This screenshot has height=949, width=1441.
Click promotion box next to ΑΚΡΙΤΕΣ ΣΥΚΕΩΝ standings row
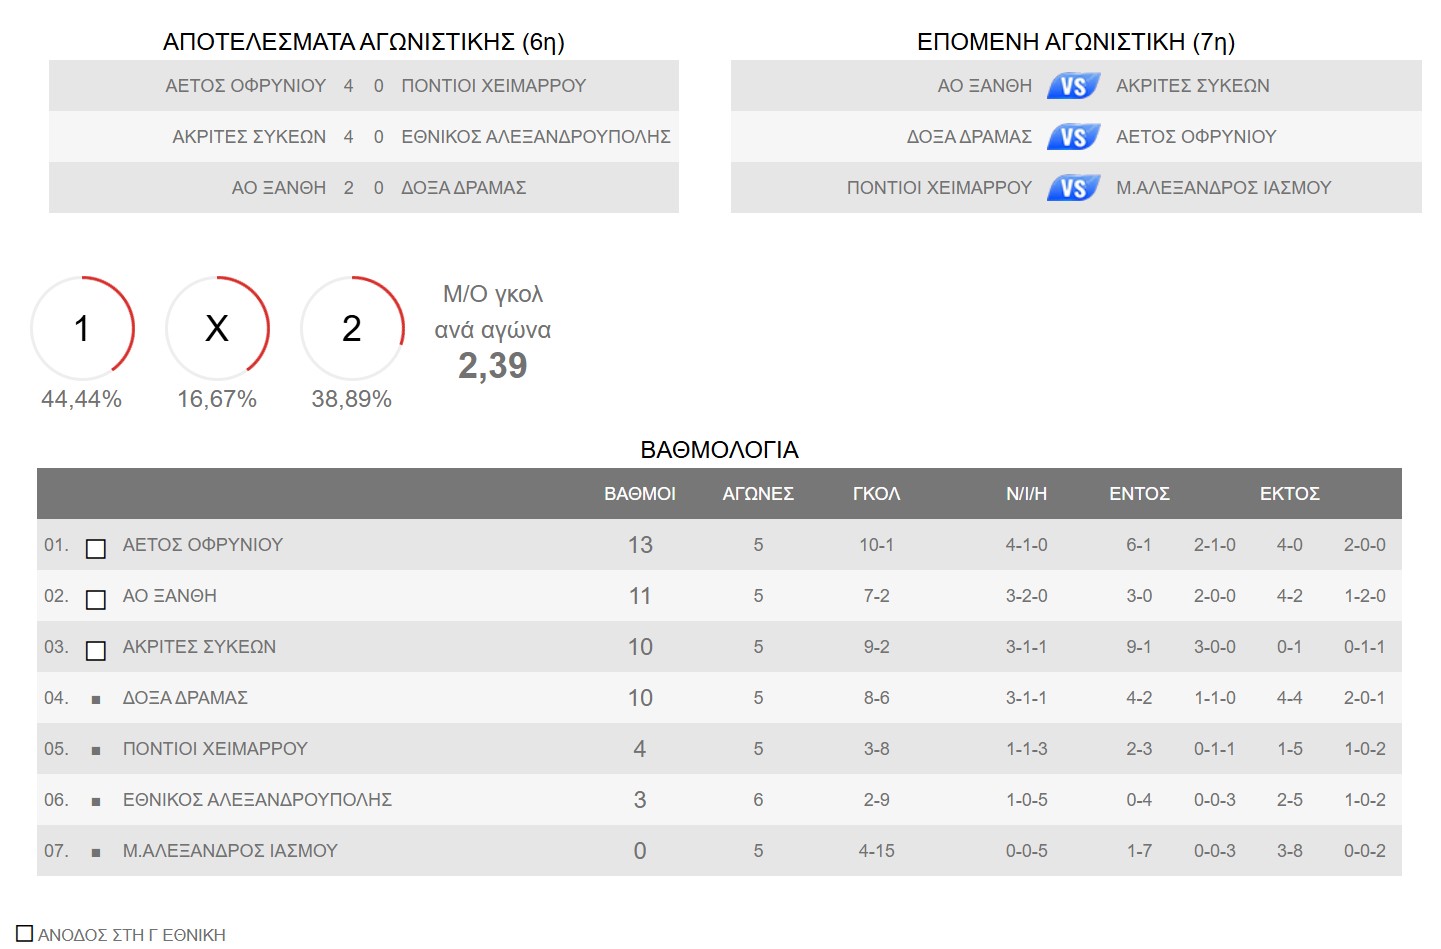click(x=96, y=650)
